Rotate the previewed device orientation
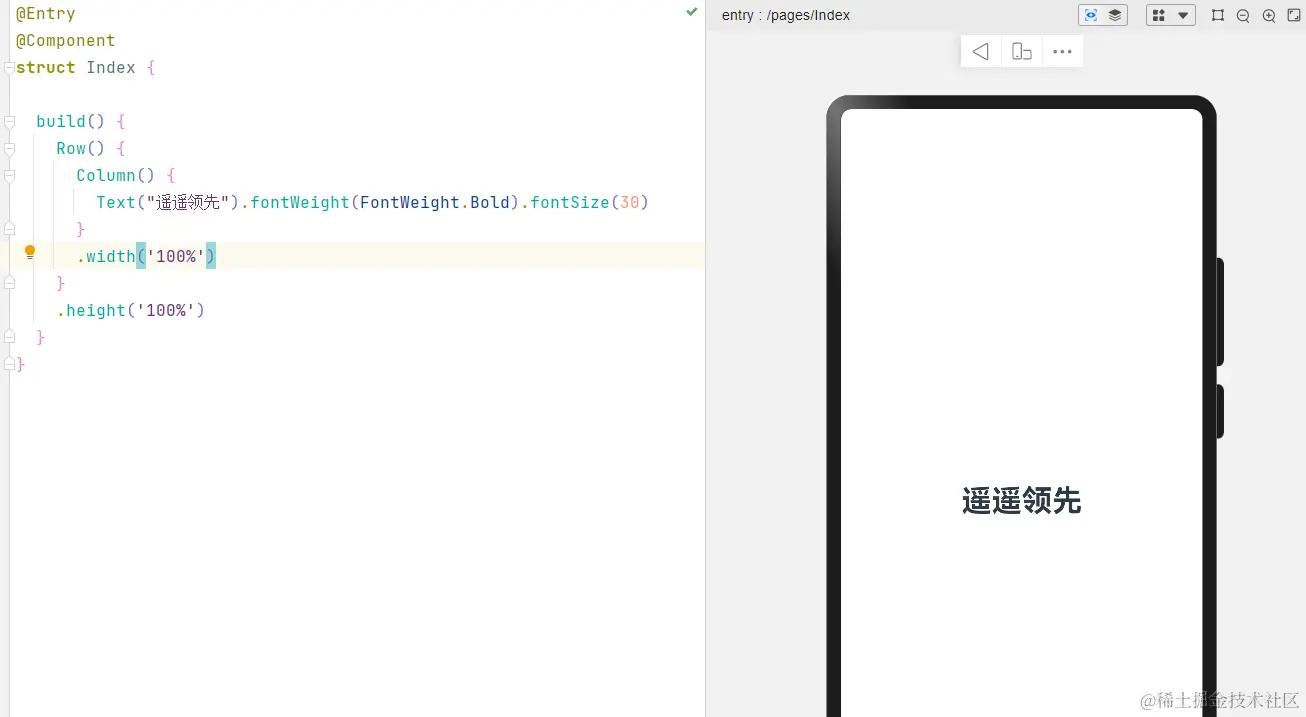This screenshot has height=717, width=1306. (1021, 51)
